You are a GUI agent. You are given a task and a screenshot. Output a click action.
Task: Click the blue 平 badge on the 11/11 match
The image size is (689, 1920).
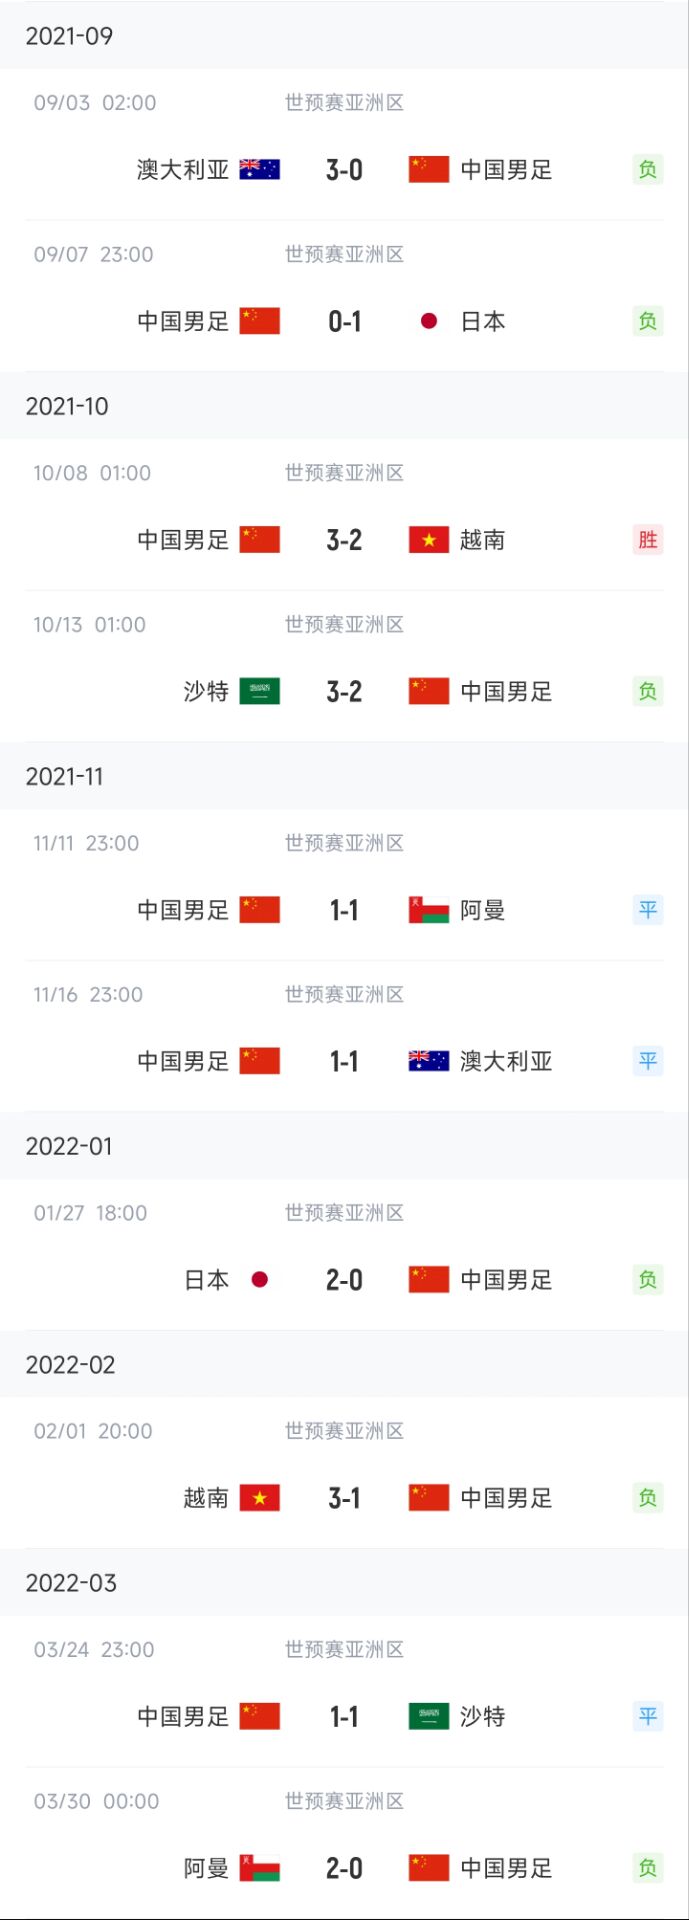click(648, 910)
